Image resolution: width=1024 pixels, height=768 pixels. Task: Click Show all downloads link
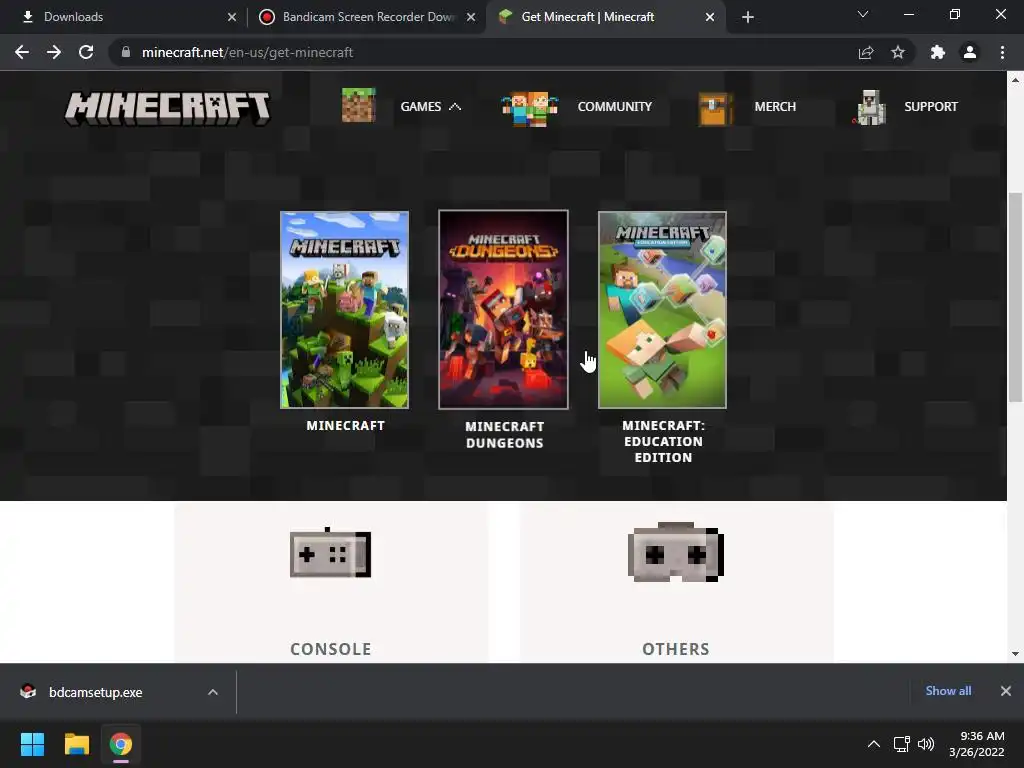tap(948, 691)
